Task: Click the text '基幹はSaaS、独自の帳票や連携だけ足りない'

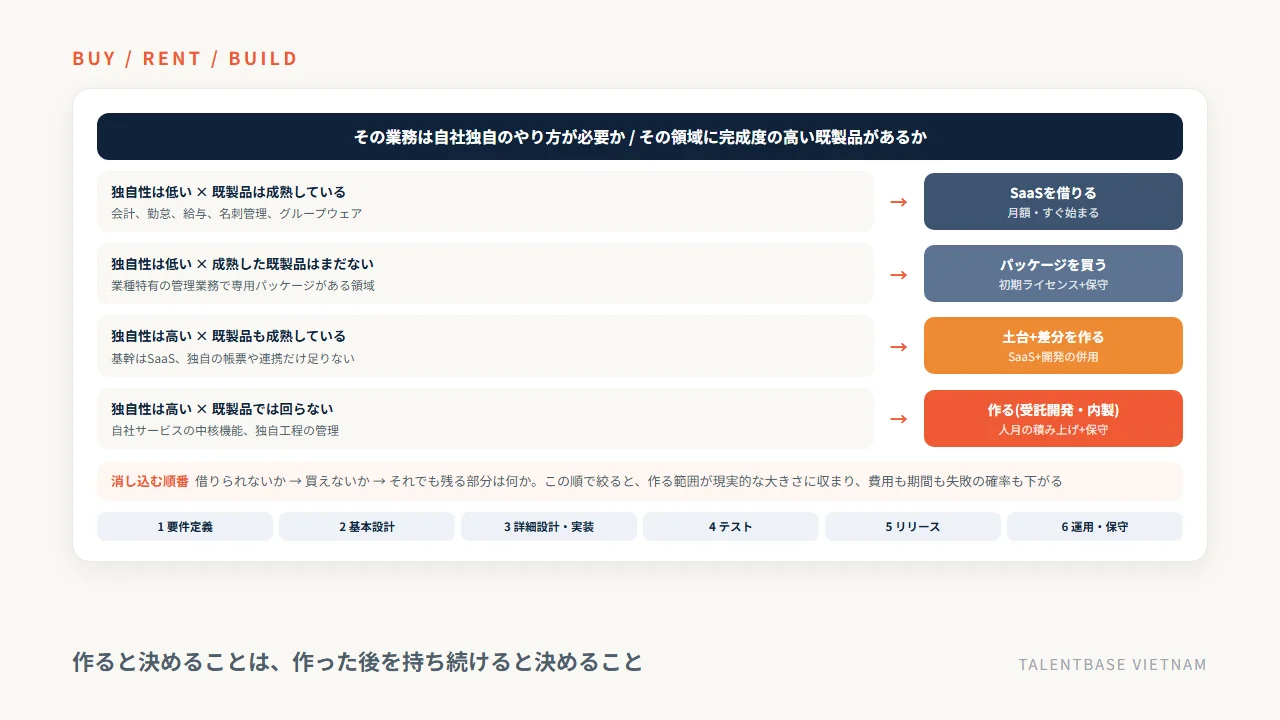Action: 233,358
